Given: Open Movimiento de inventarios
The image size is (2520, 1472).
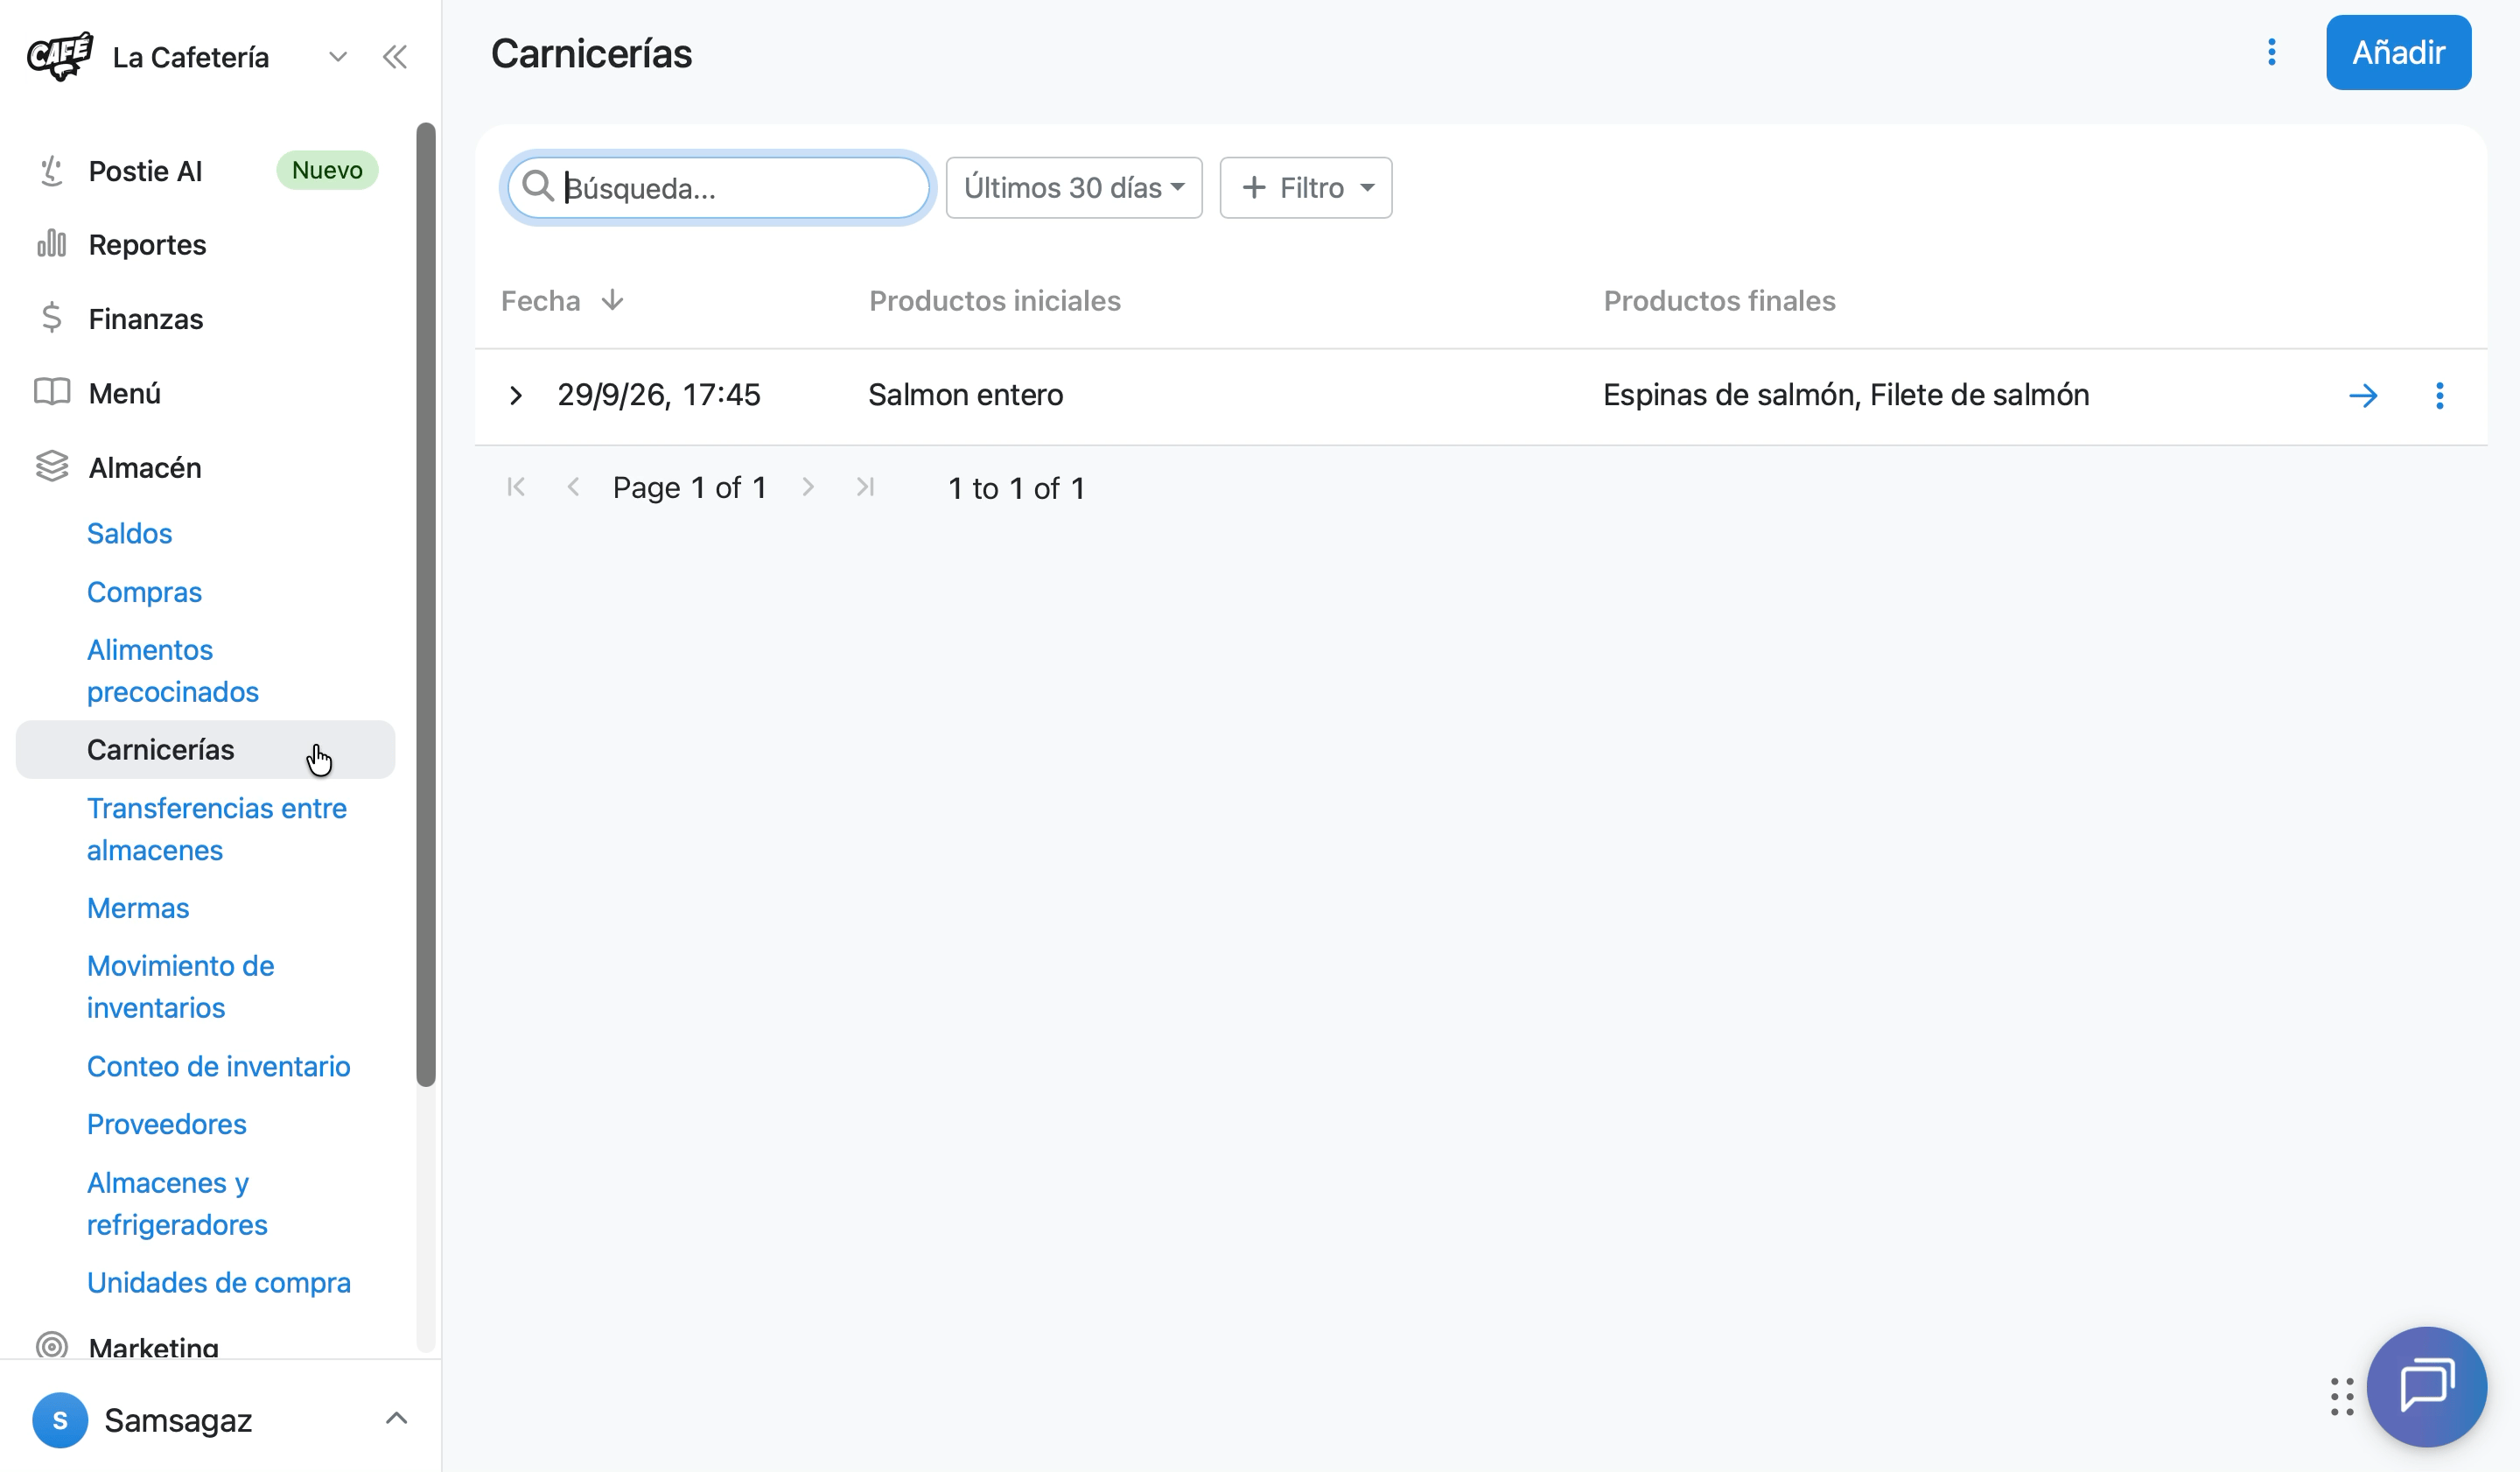Looking at the screenshot, I should tap(180, 986).
